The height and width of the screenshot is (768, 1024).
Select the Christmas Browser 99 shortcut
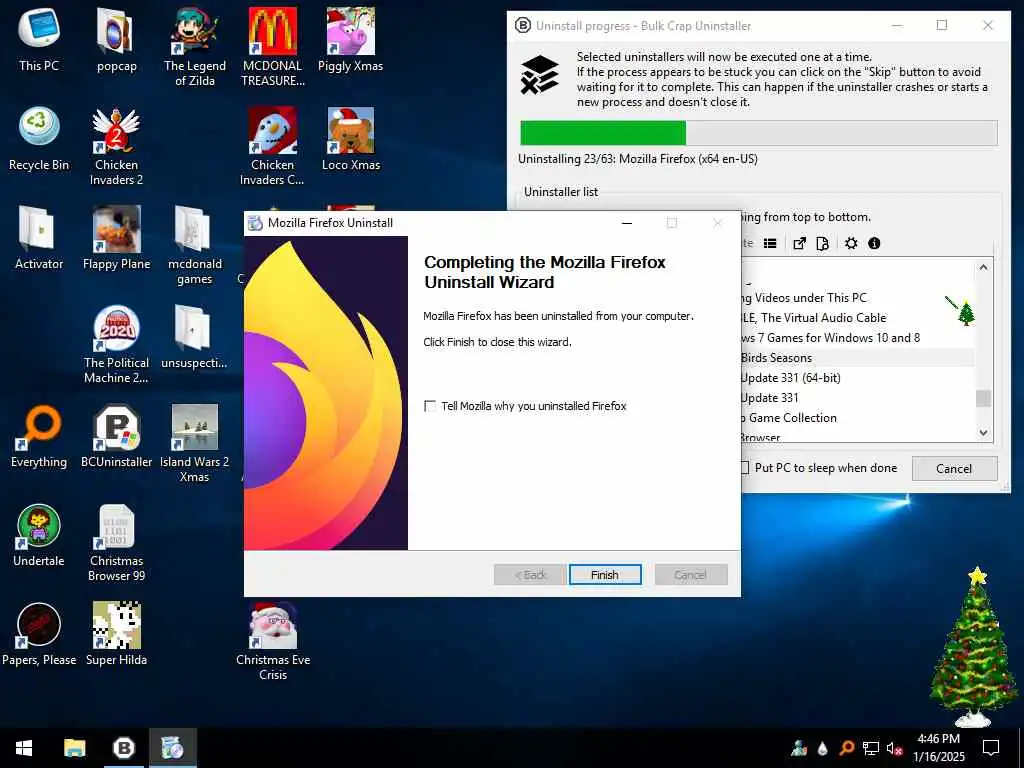coord(116,543)
